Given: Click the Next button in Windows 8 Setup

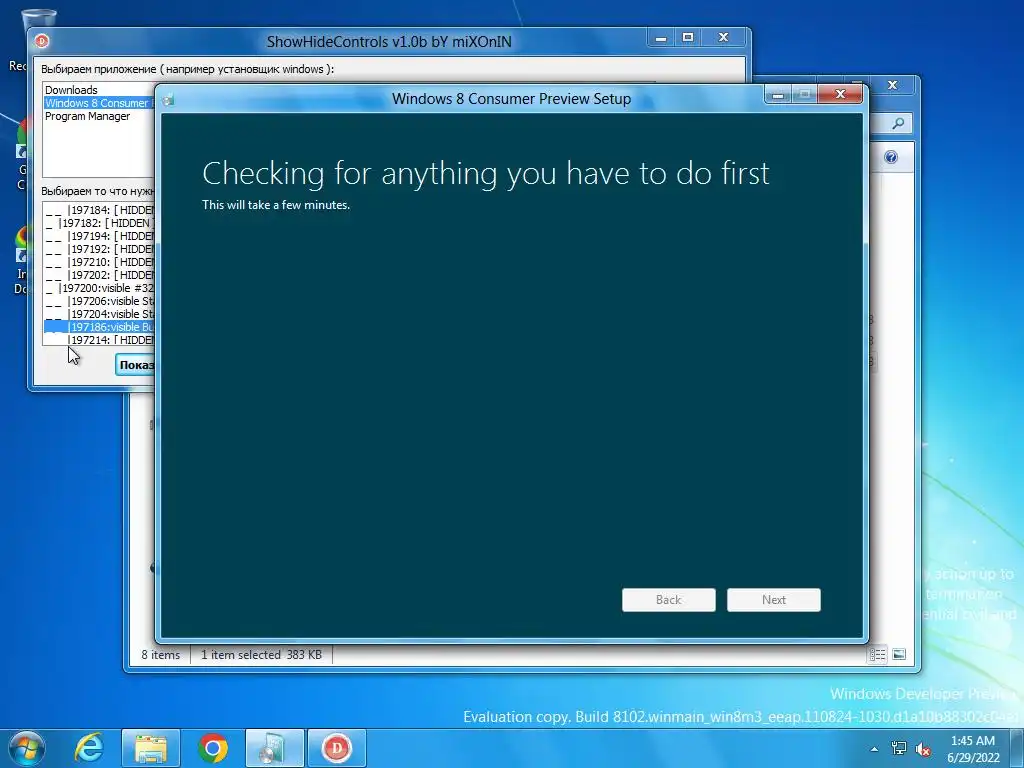Looking at the screenshot, I should (x=773, y=600).
